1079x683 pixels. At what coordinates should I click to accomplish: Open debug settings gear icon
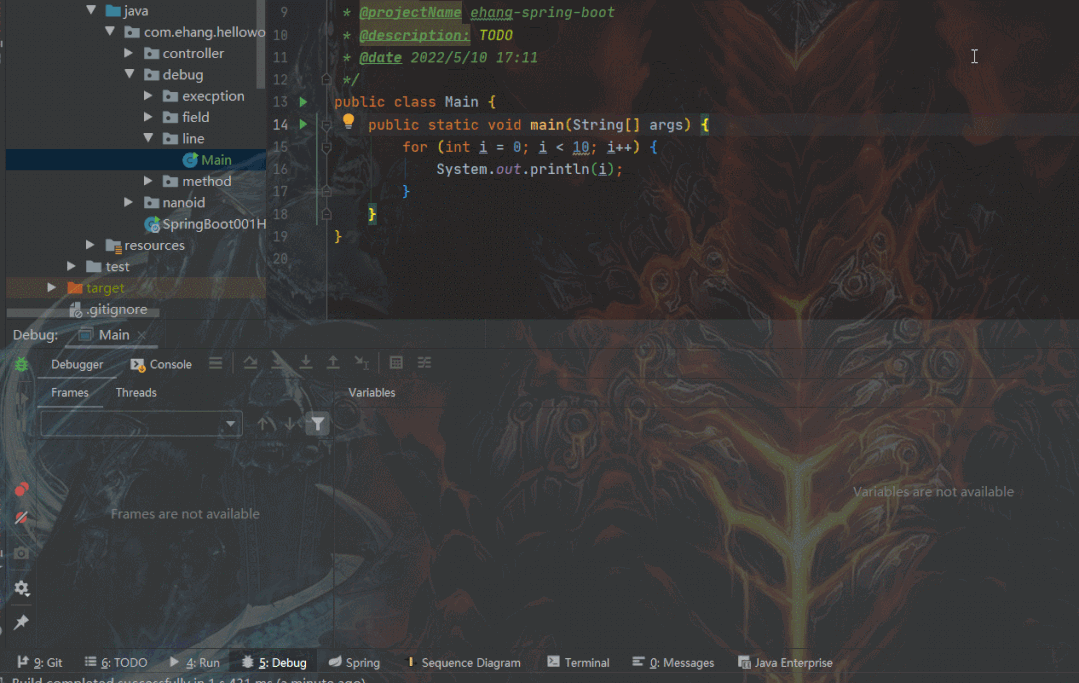[21, 588]
